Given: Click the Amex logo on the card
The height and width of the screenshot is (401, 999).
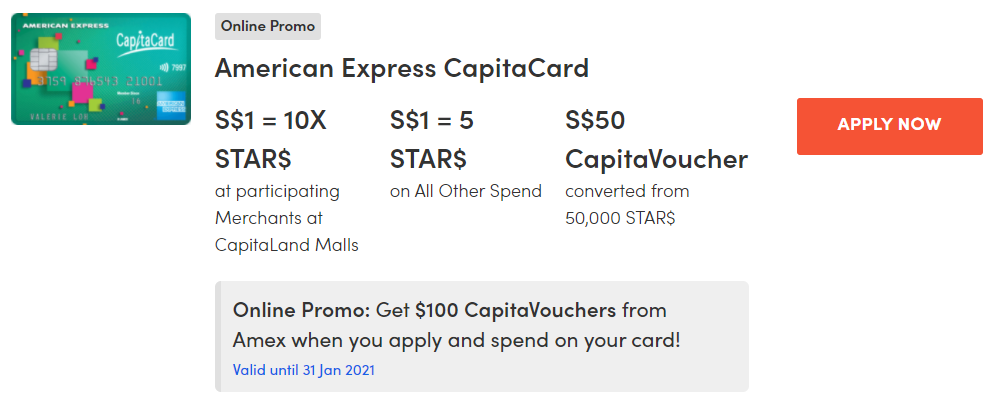Looking at the screenshot, I should tap(171, 104).
